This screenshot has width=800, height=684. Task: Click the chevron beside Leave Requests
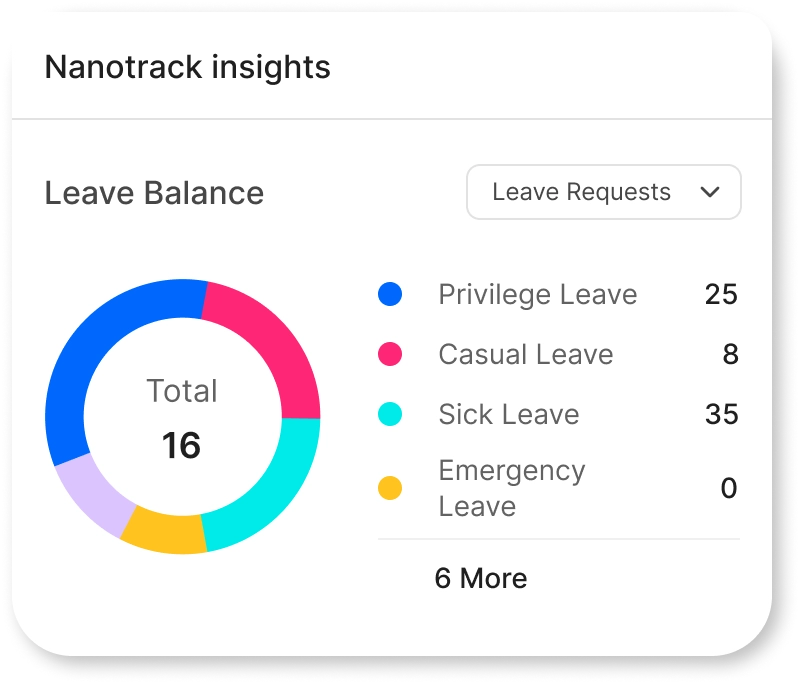710,192
